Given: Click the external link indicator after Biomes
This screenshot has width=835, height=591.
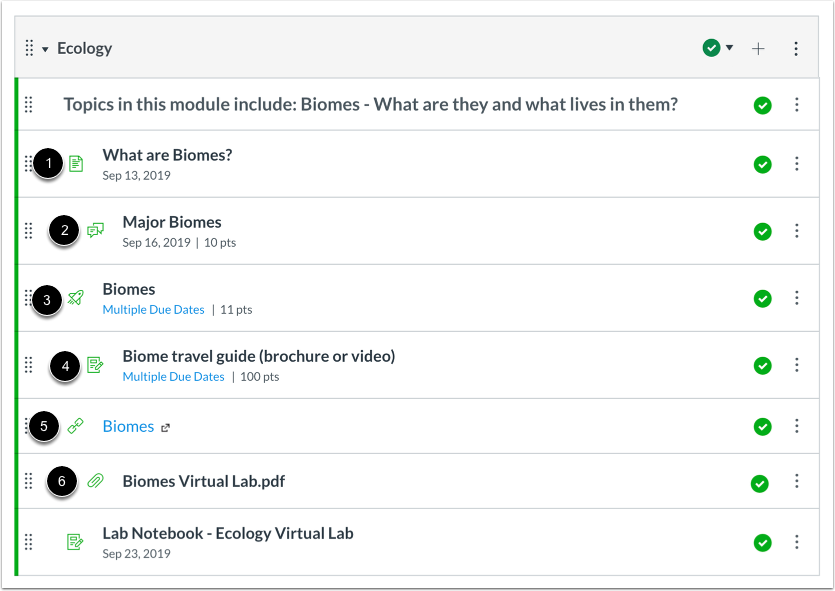Looking at the screenshot, I should 165,427.
